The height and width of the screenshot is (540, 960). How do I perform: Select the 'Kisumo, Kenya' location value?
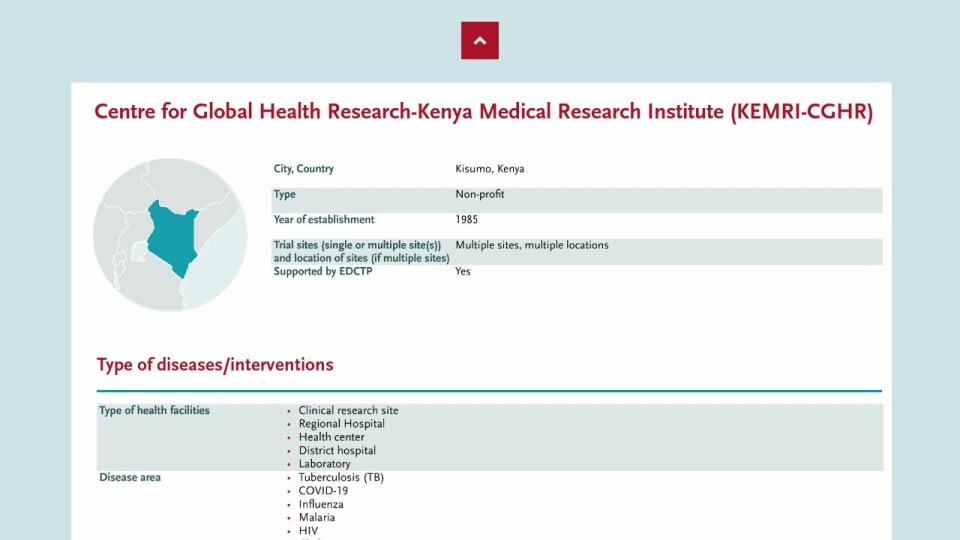489,169
